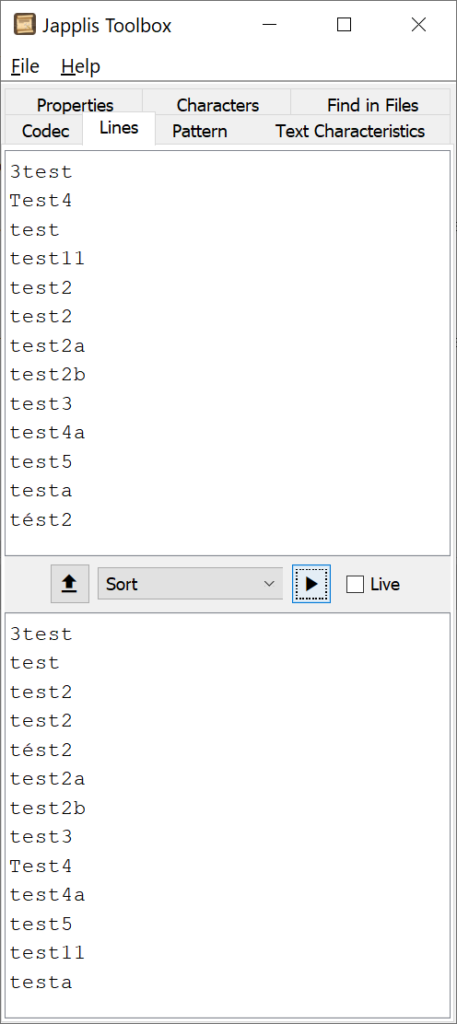Maximize the Japplis Toolbox window
This screenshot has width=457, height=1024.
pyautogui.click(x=344, y=25)
